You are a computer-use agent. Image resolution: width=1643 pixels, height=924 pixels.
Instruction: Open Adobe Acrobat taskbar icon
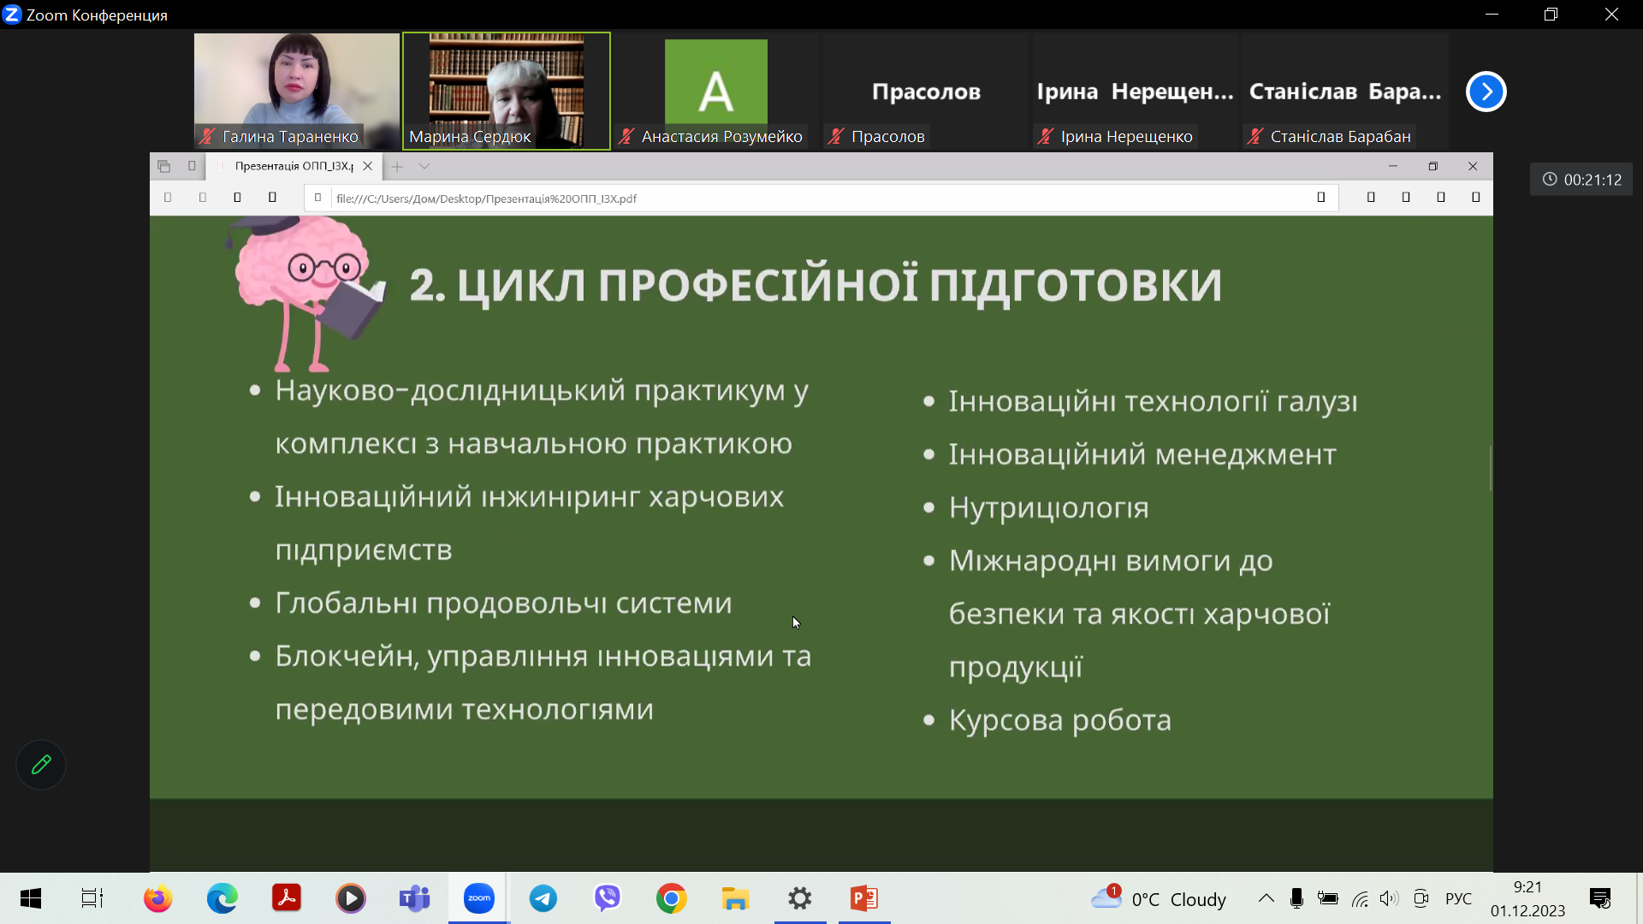(x=286, y=898)
